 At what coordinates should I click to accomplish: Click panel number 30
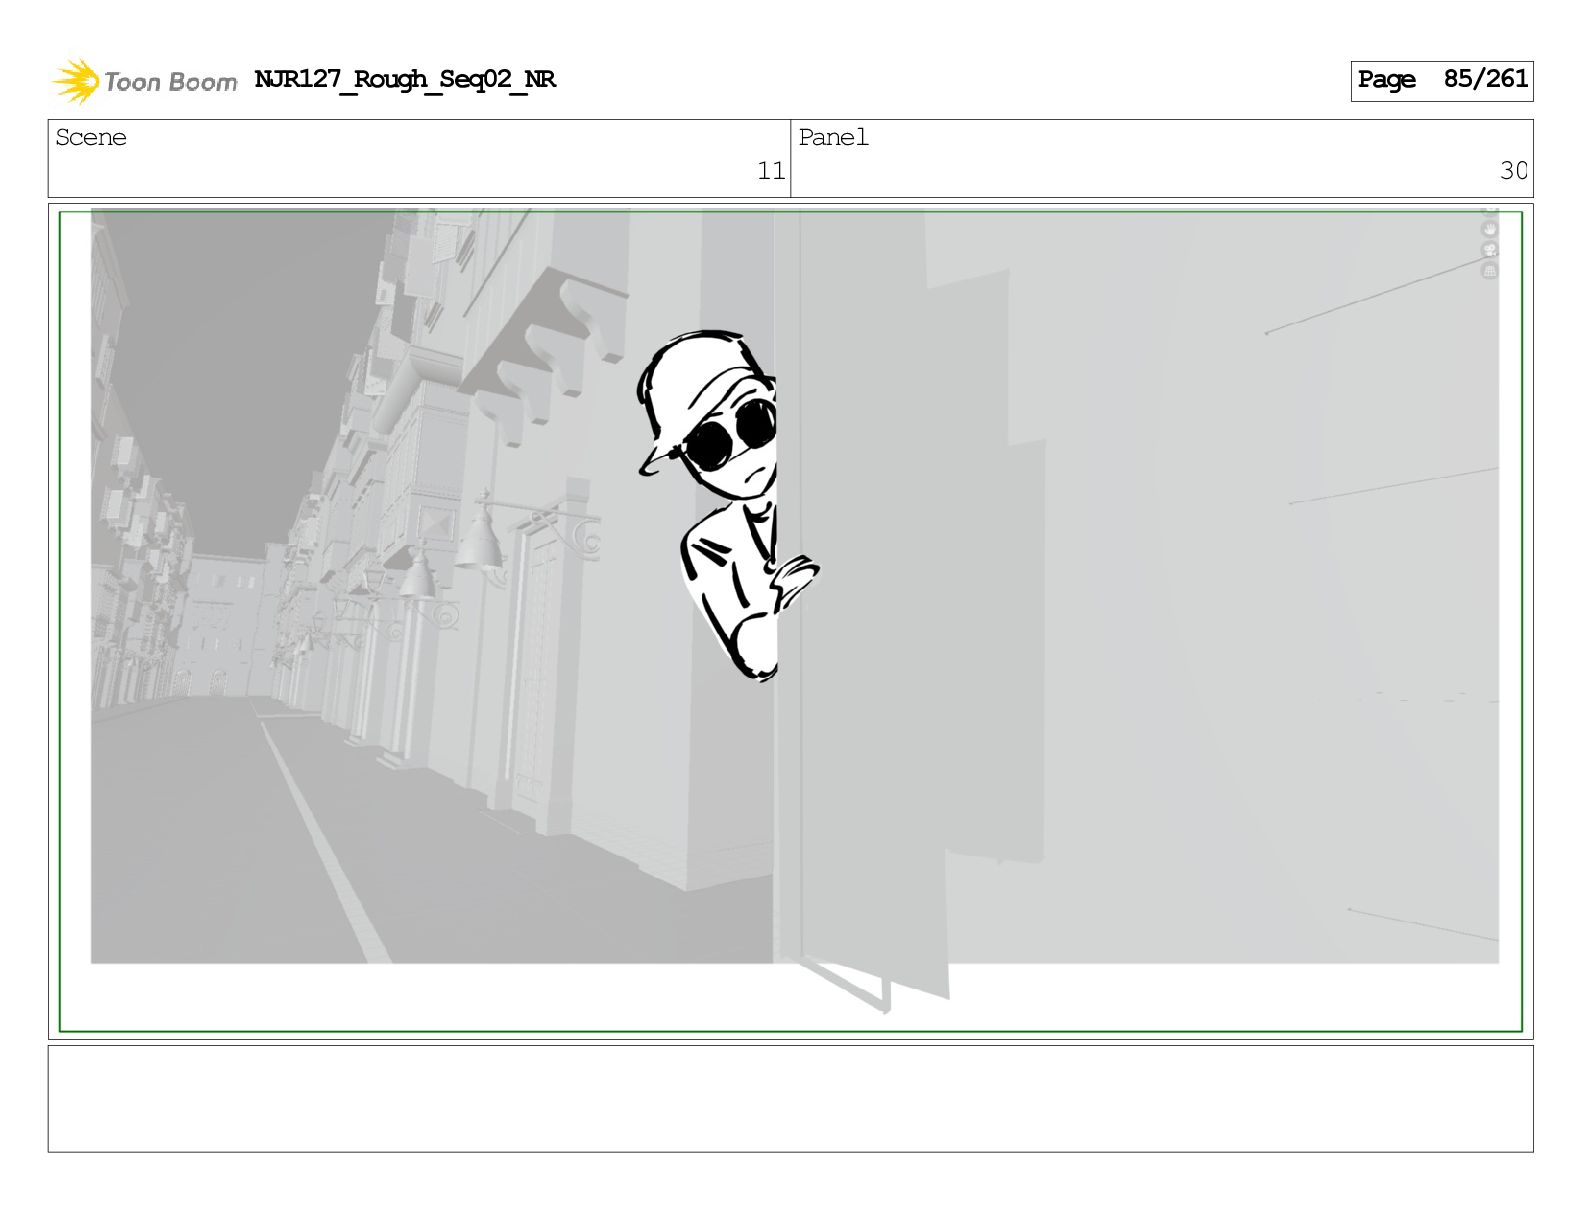tap(1513, 171)
